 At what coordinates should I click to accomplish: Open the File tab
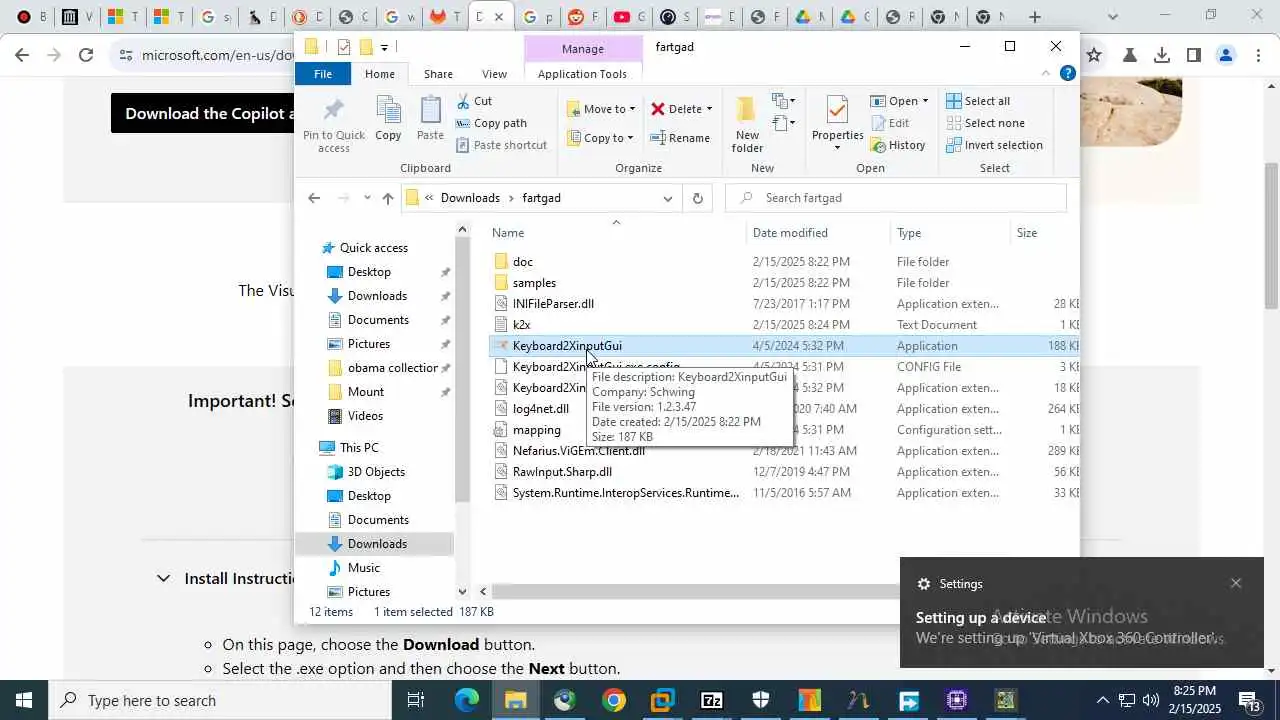323,74
